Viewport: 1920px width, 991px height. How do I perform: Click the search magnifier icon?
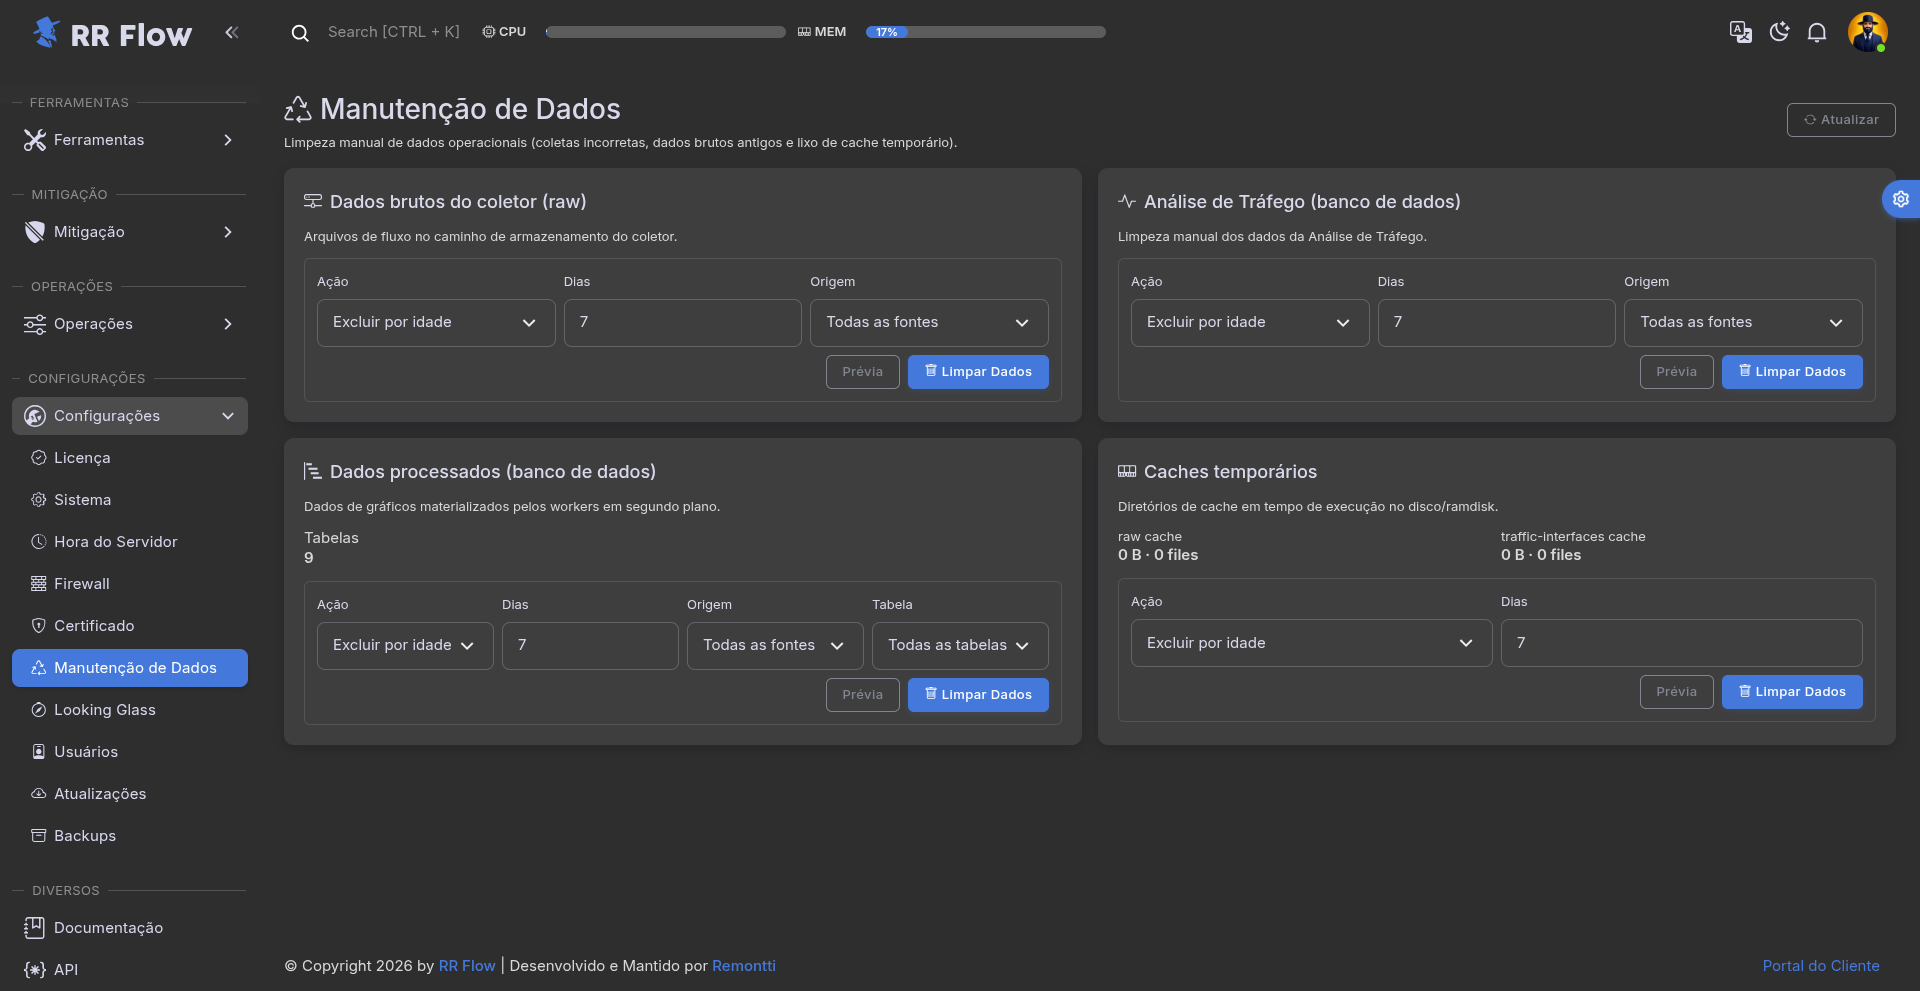tap(299, 33)
